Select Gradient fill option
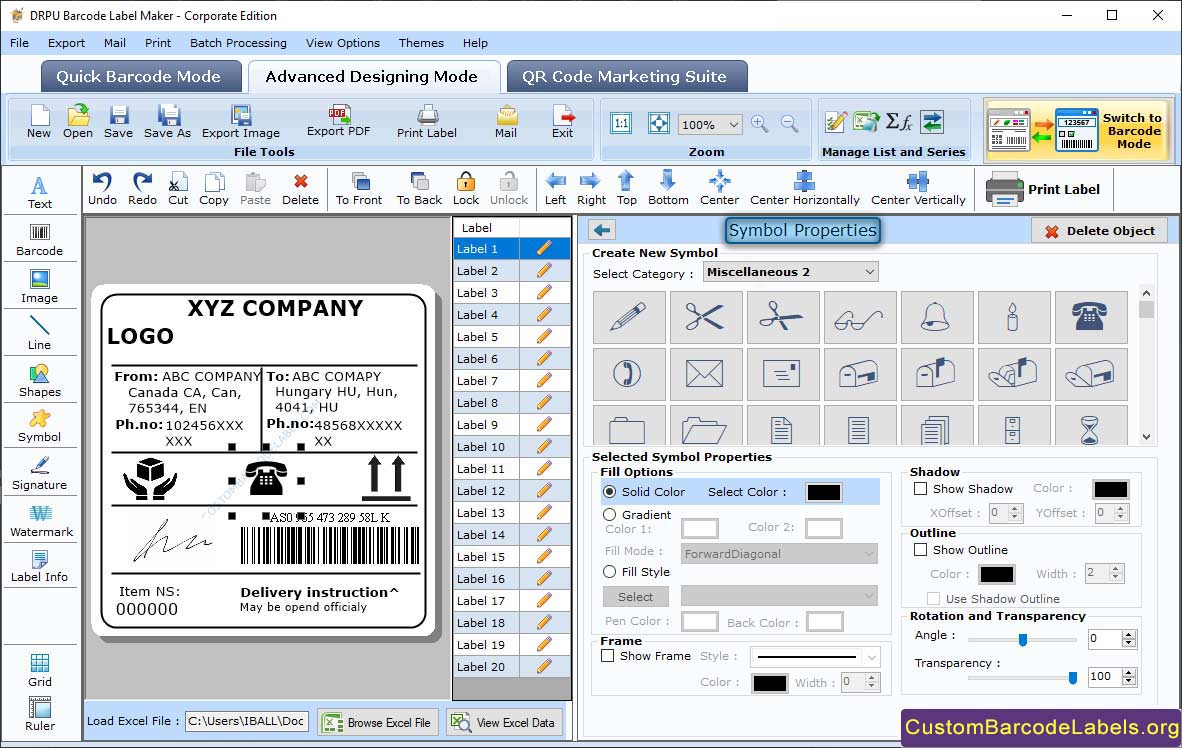Viewport: 1182px width, 748px height. pos(610,514)
